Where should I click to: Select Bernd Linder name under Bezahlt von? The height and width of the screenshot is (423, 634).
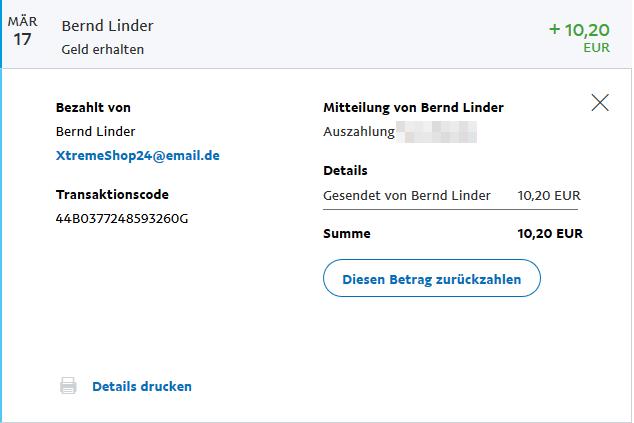(x=95, y=131)
